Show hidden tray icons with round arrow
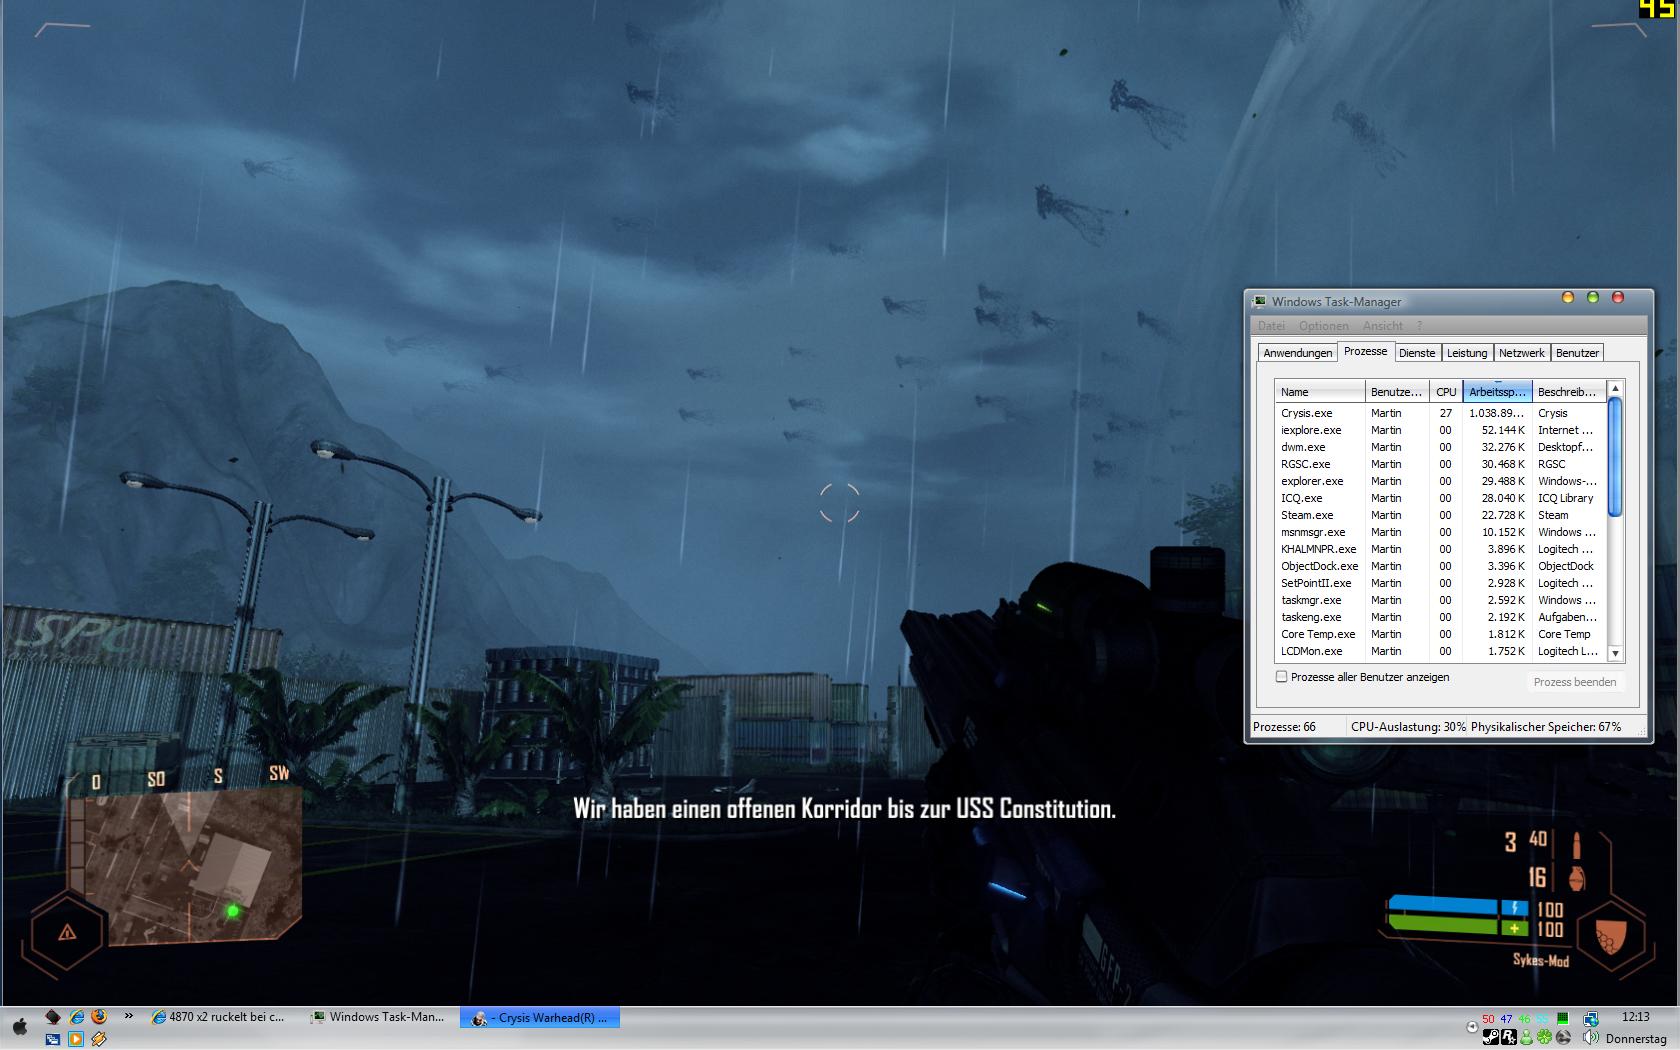Viewport: 1680px width, 1050px height. point(1472,1027)
